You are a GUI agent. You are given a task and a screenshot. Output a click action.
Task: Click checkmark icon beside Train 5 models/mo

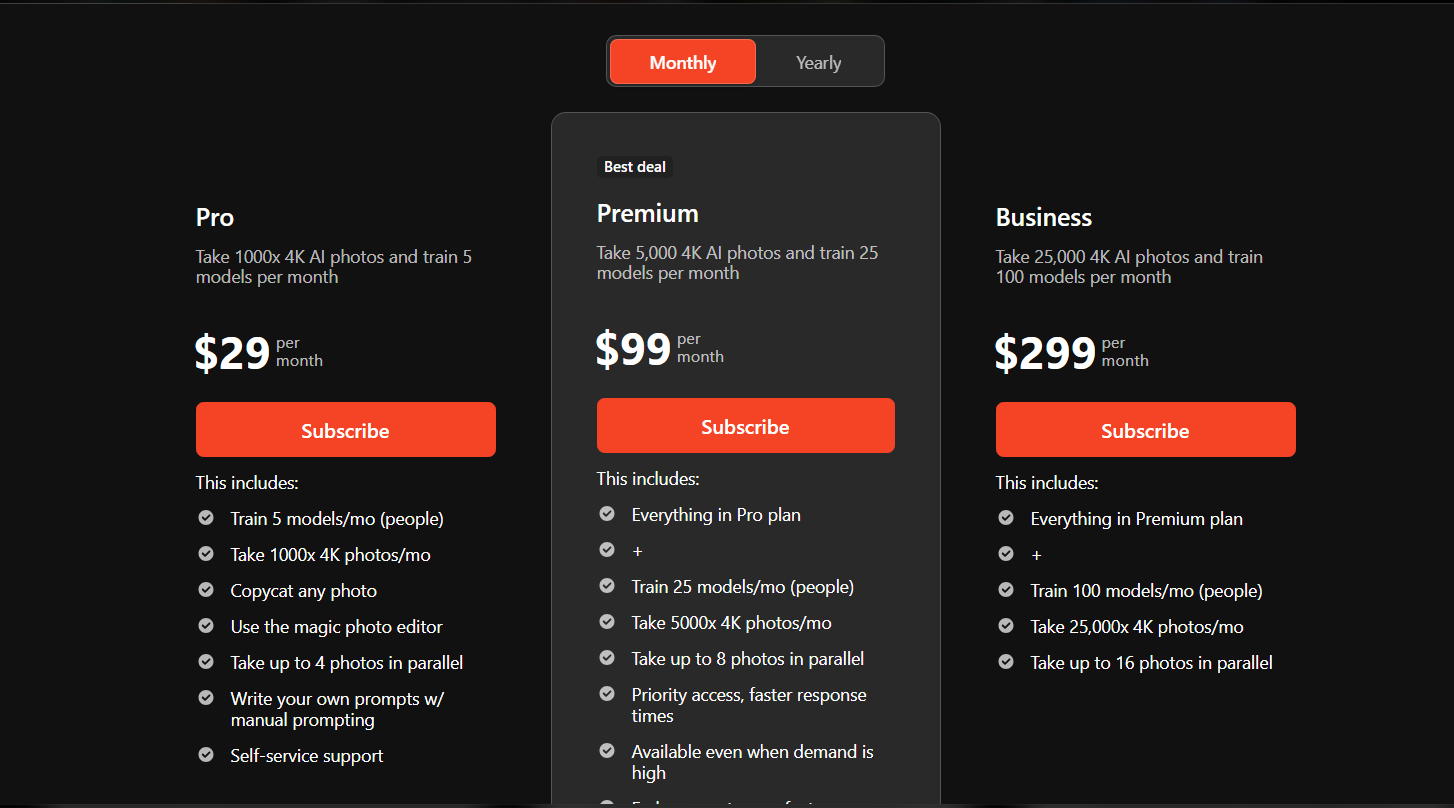point(206,518)
